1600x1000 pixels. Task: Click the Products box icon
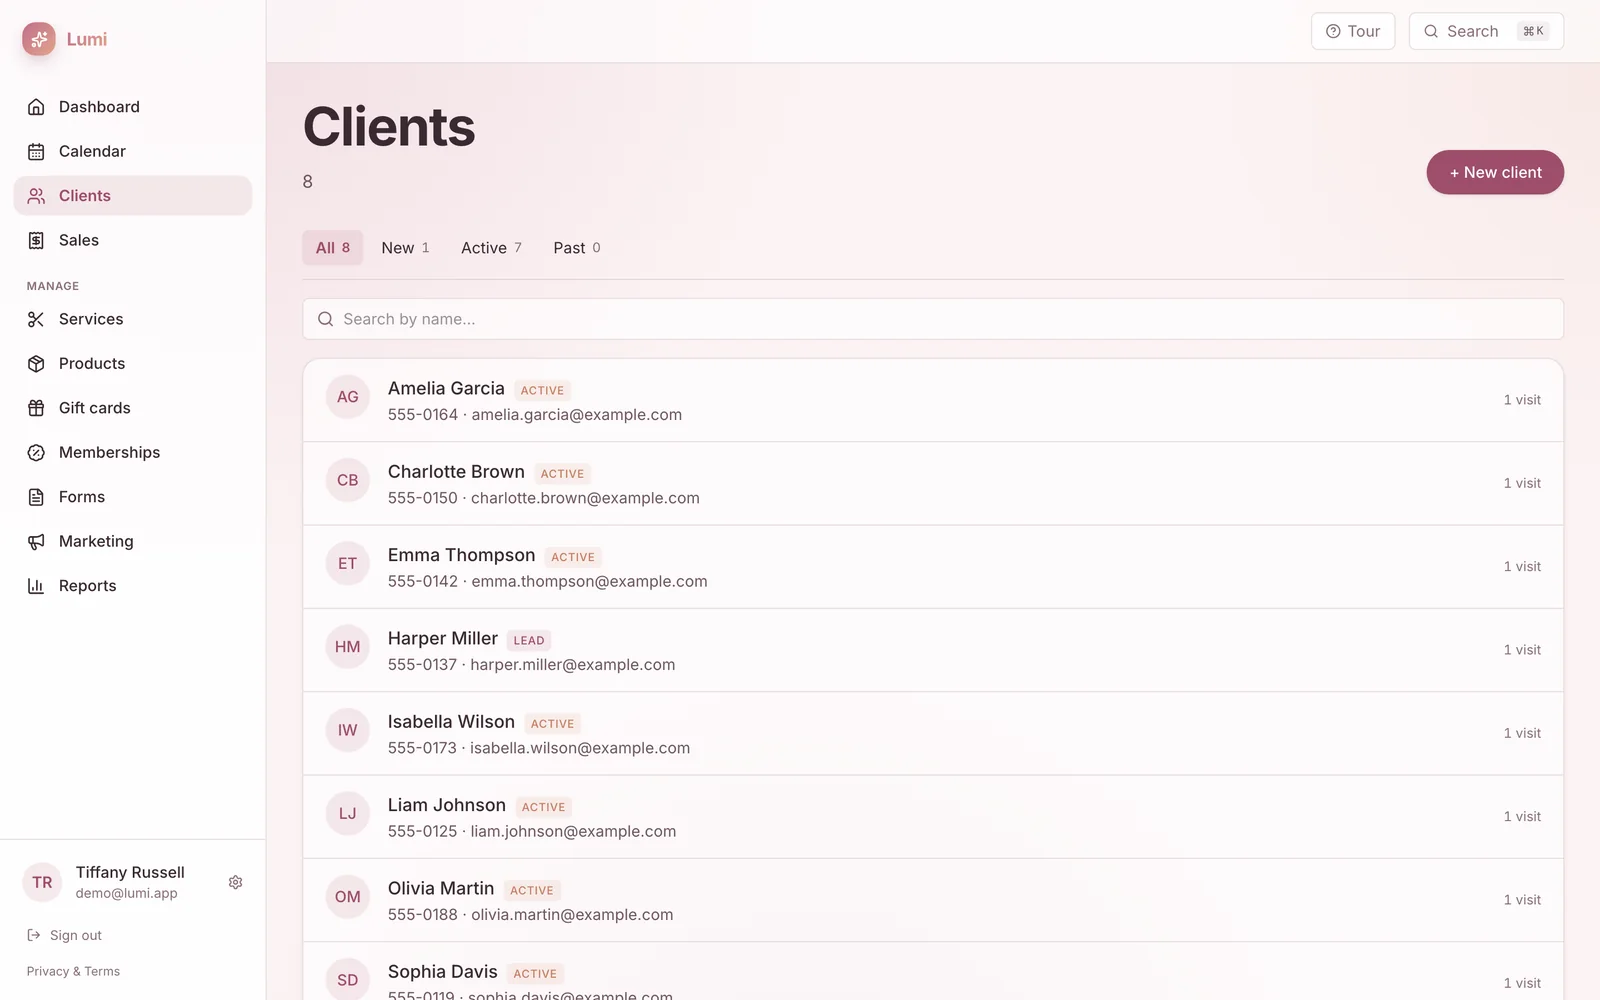(x=36, y=364)
